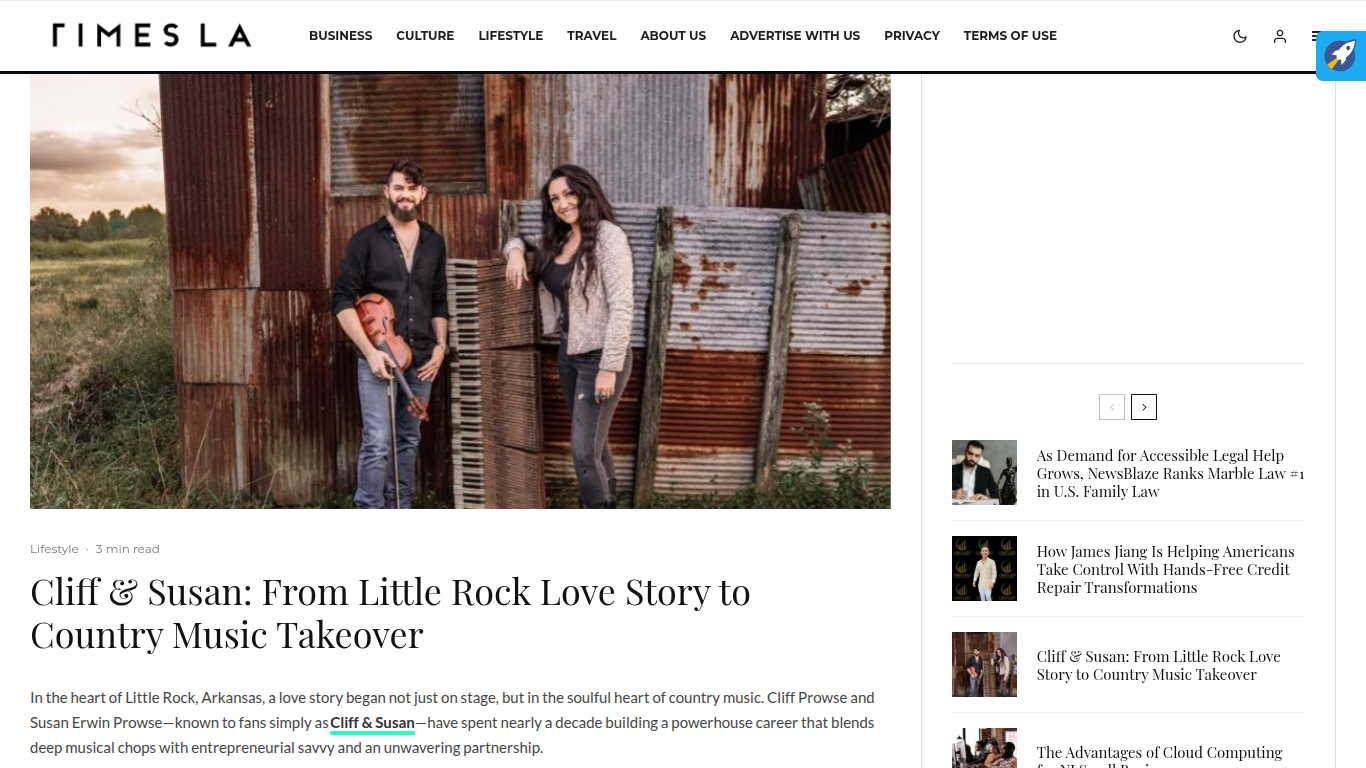Open the Advertise With Us page

[x=794, y=36]
